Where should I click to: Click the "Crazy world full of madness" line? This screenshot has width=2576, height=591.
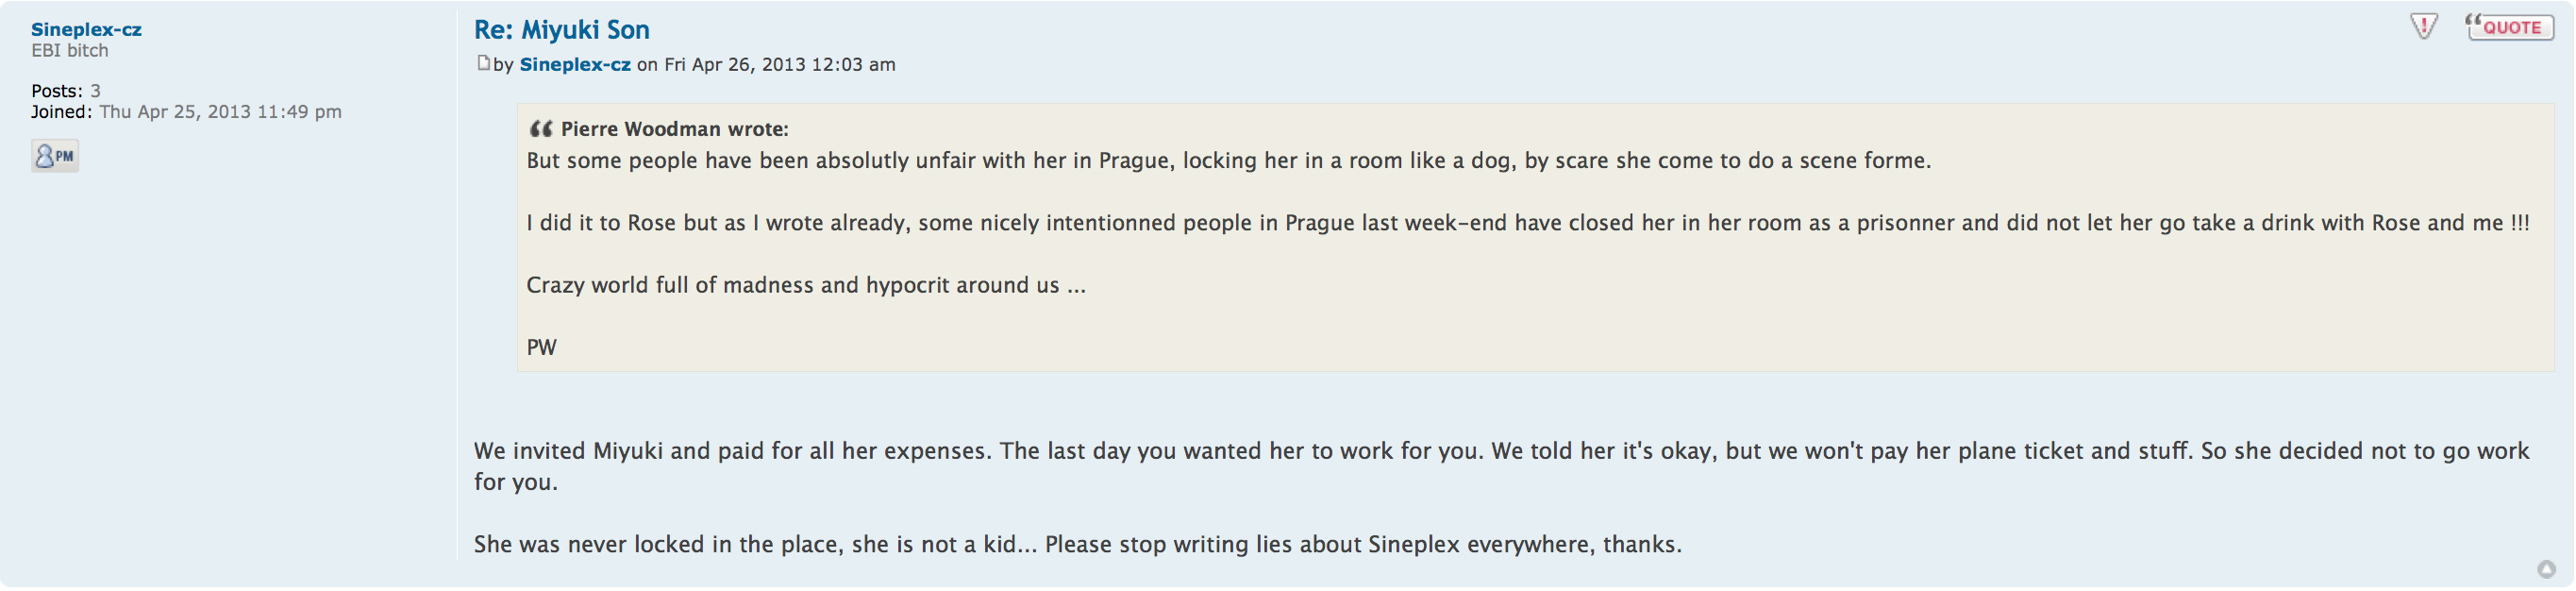click(805, 285)
